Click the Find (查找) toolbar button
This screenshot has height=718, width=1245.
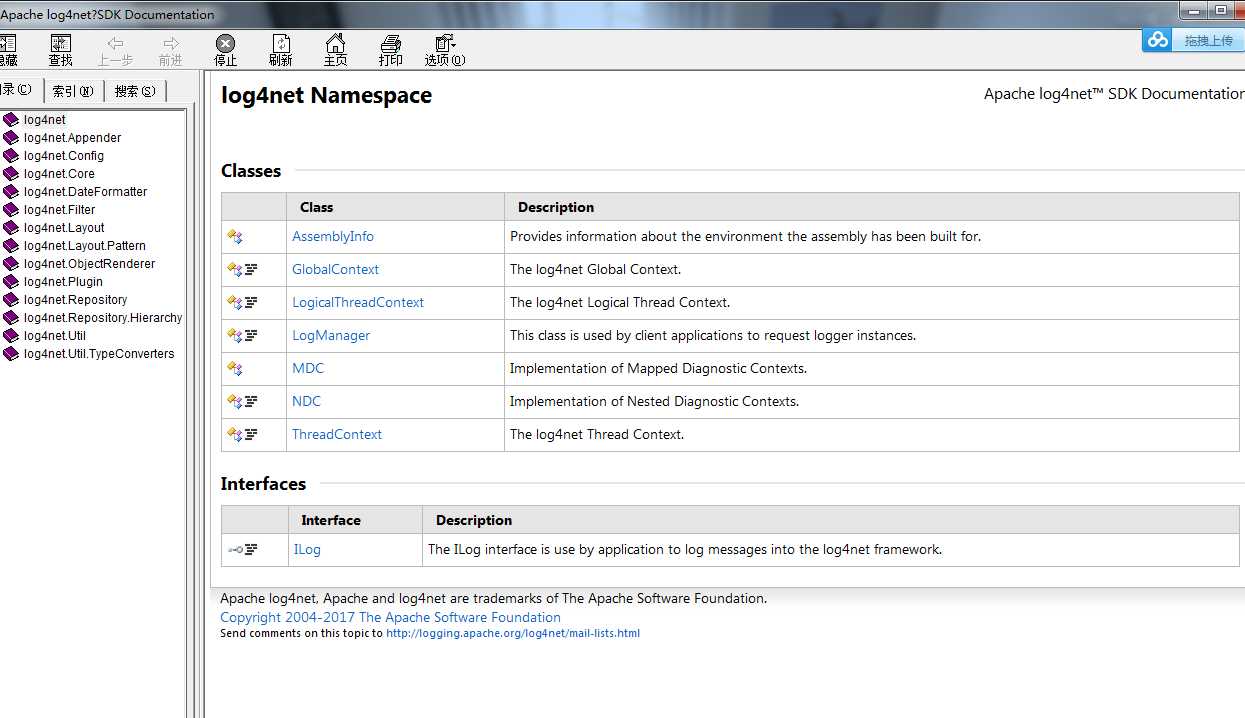[61, 50]
